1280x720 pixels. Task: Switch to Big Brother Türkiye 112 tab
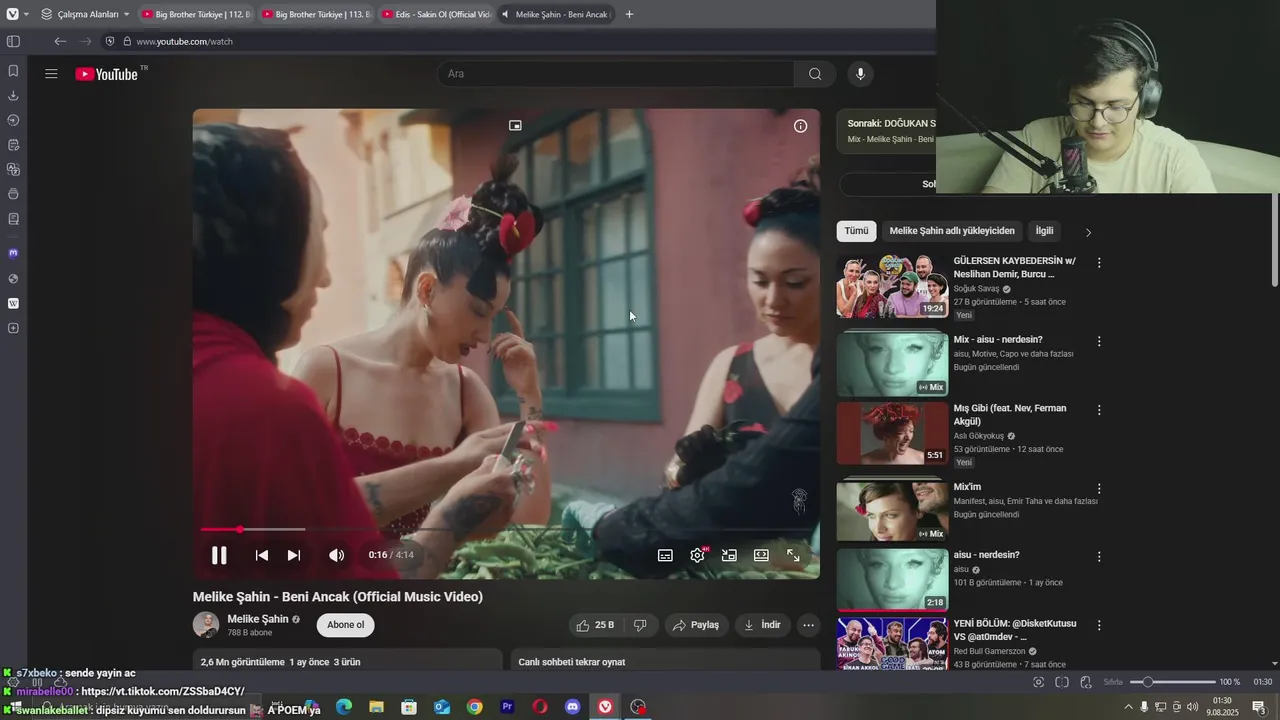[195, 14]
